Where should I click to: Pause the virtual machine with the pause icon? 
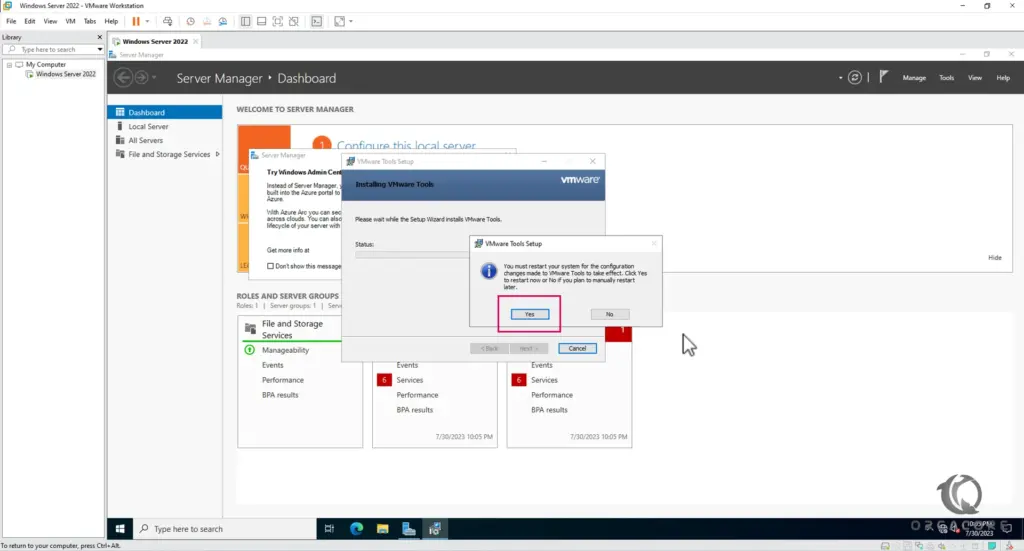click(136, 22)
